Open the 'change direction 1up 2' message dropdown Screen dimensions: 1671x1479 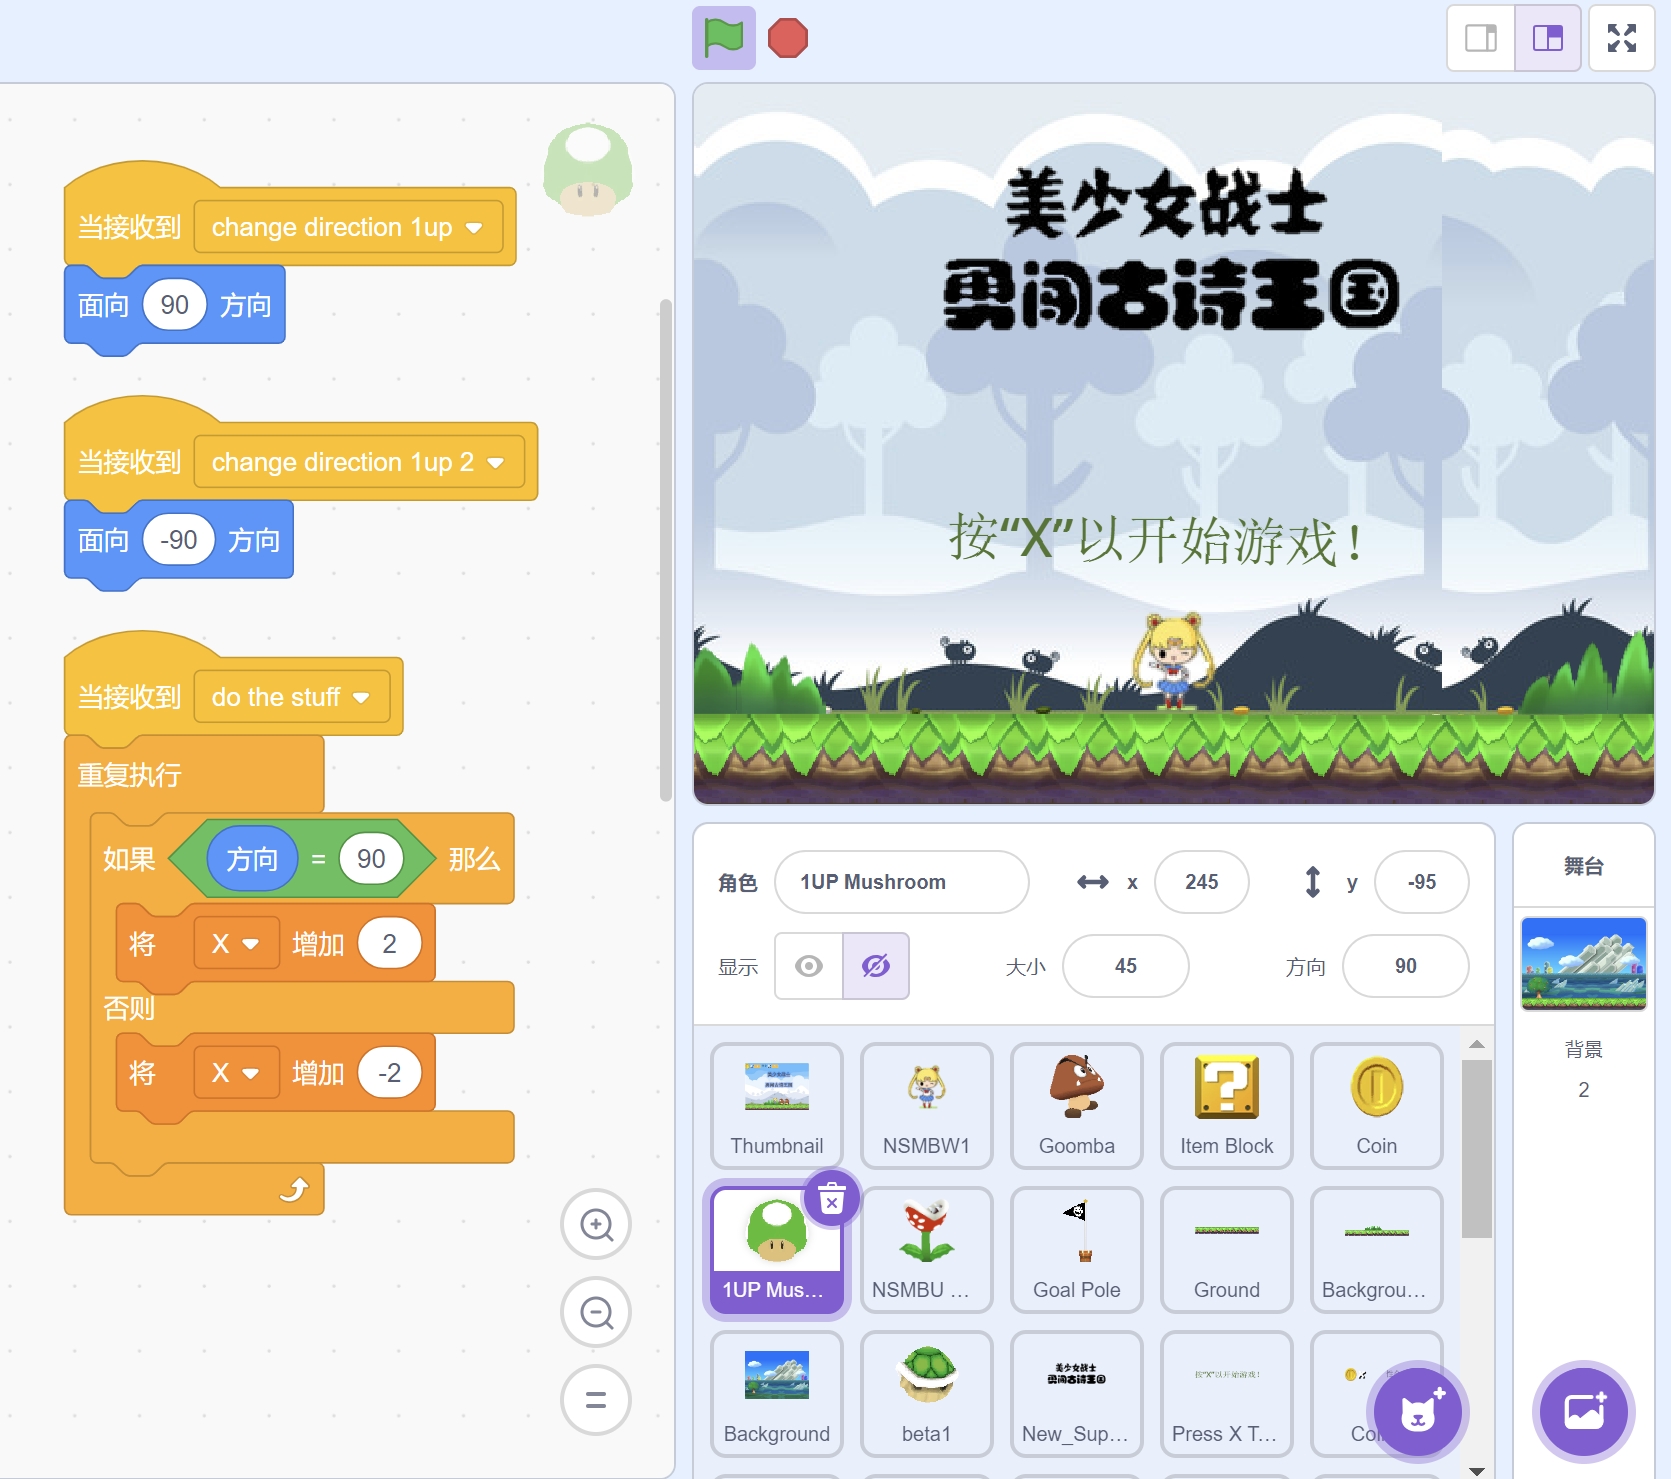click(x=496, y=463)
